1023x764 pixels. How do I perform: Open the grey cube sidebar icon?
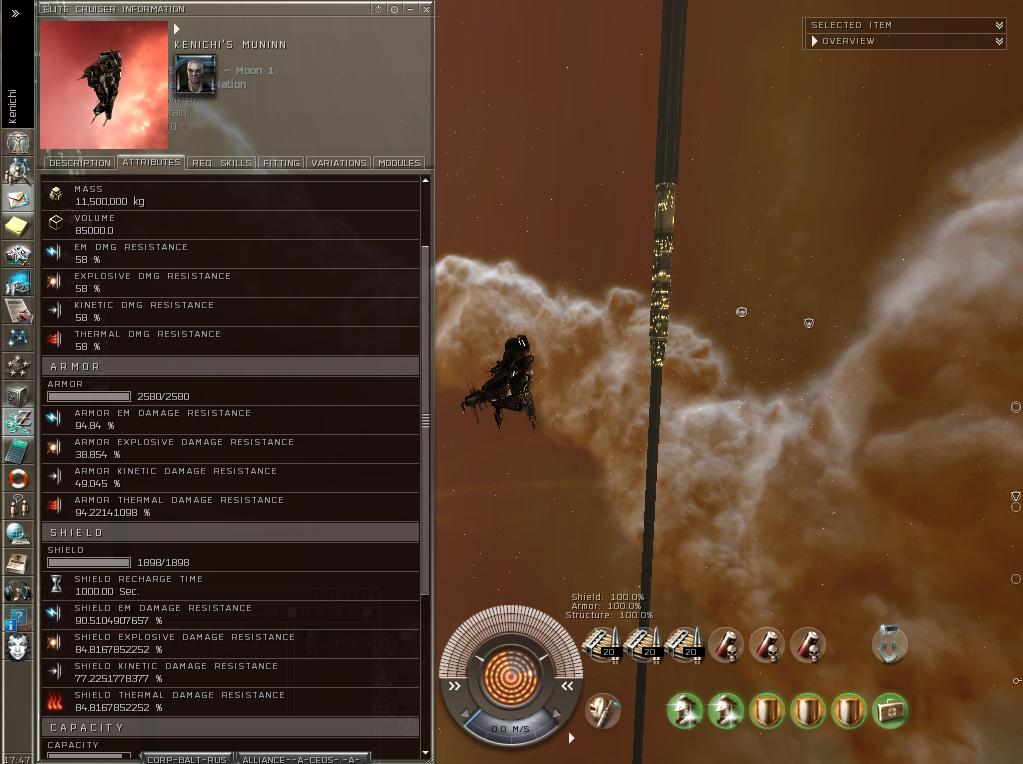(18, 393)
